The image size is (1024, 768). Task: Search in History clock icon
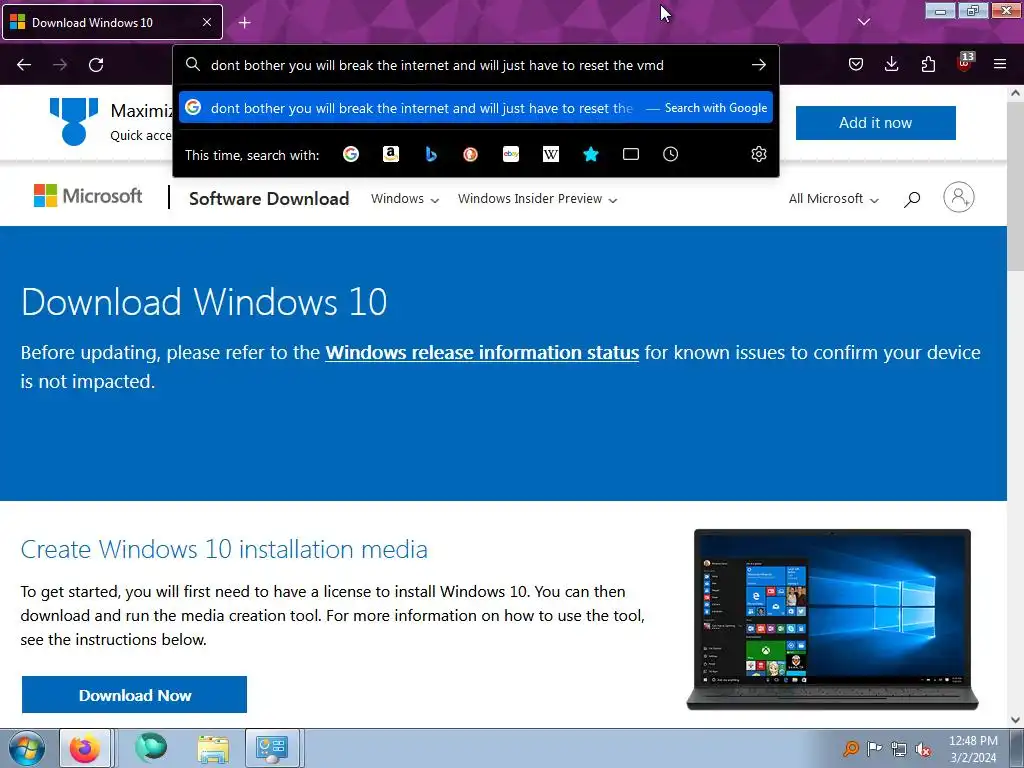click(670, 154)
